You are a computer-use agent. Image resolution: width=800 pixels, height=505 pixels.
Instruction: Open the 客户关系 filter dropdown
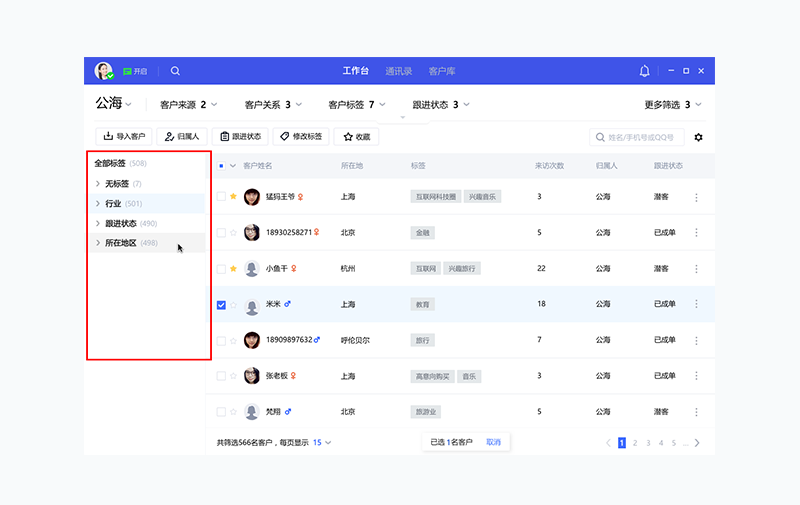273,105
